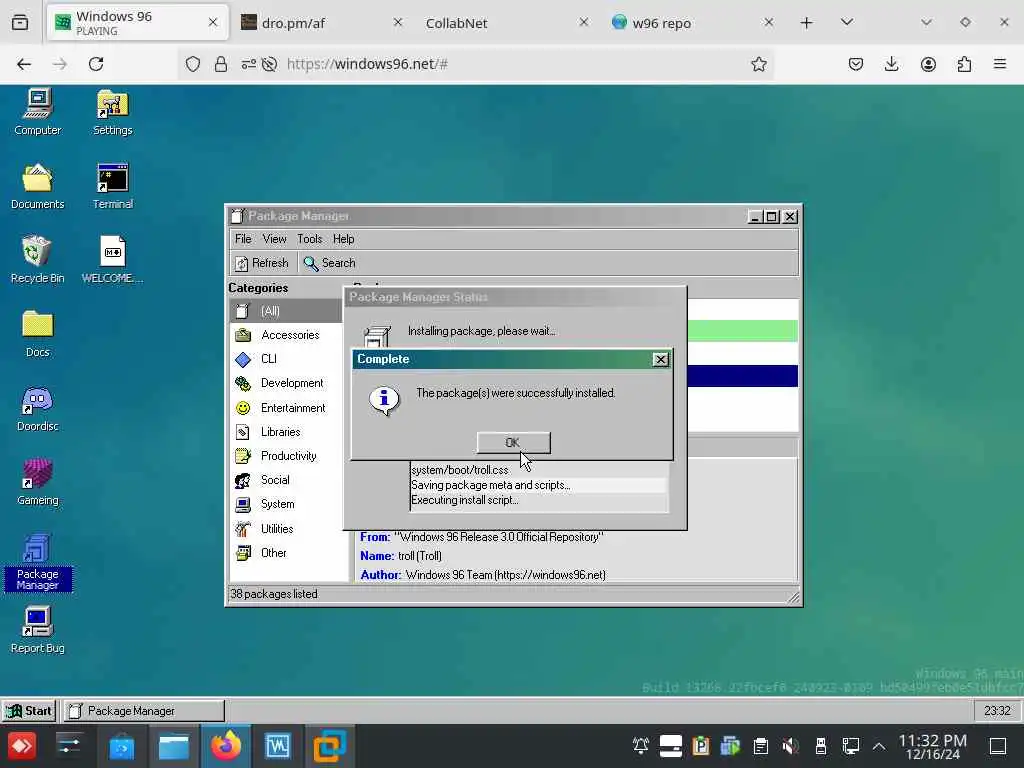This screenshot has width=1024, height=768.
Task: Expand the system tray hidden icons arrow
Action: point(879,746)
